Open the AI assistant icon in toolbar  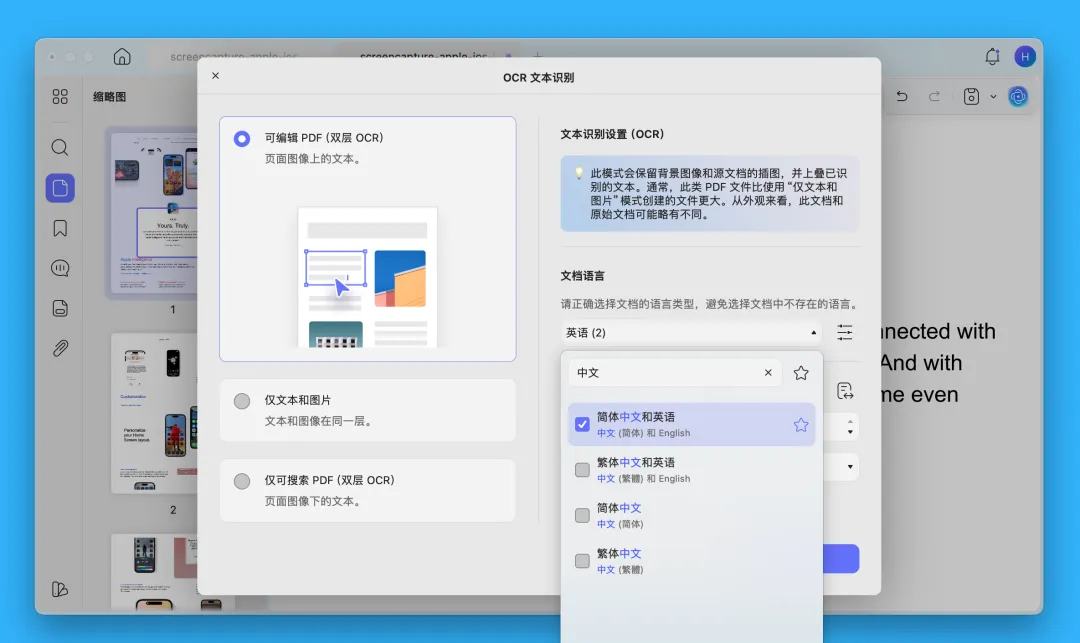coord(1018,96)
